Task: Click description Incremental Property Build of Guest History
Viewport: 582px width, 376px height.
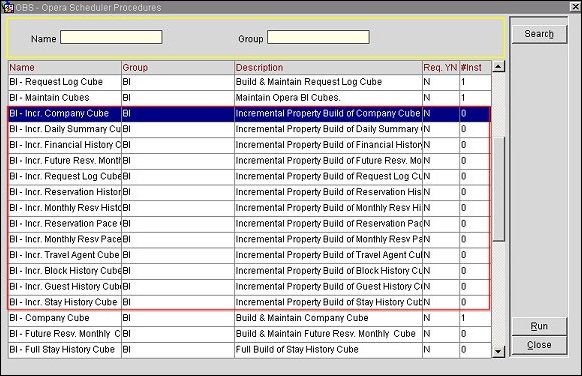Action: tap(328, 287)
